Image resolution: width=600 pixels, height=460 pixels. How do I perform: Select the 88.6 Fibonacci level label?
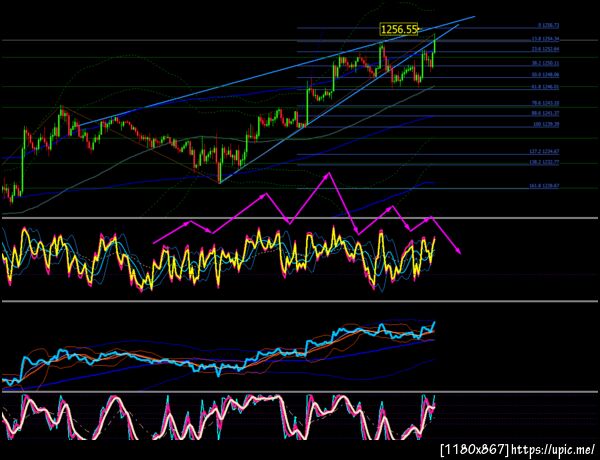(x=546, y=114)
